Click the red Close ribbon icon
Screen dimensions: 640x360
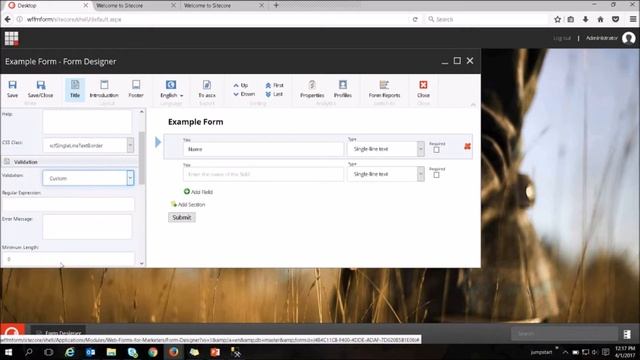423,85
